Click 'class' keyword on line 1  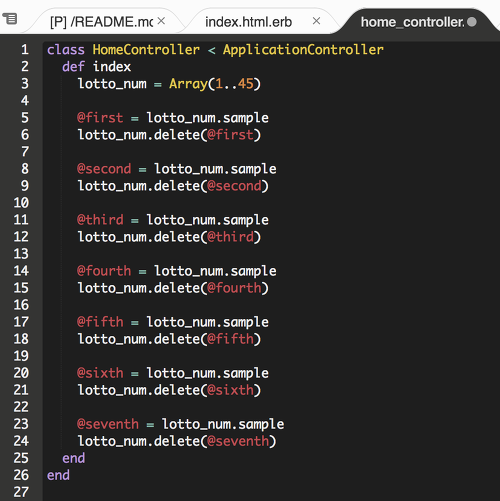coord(66,50)
